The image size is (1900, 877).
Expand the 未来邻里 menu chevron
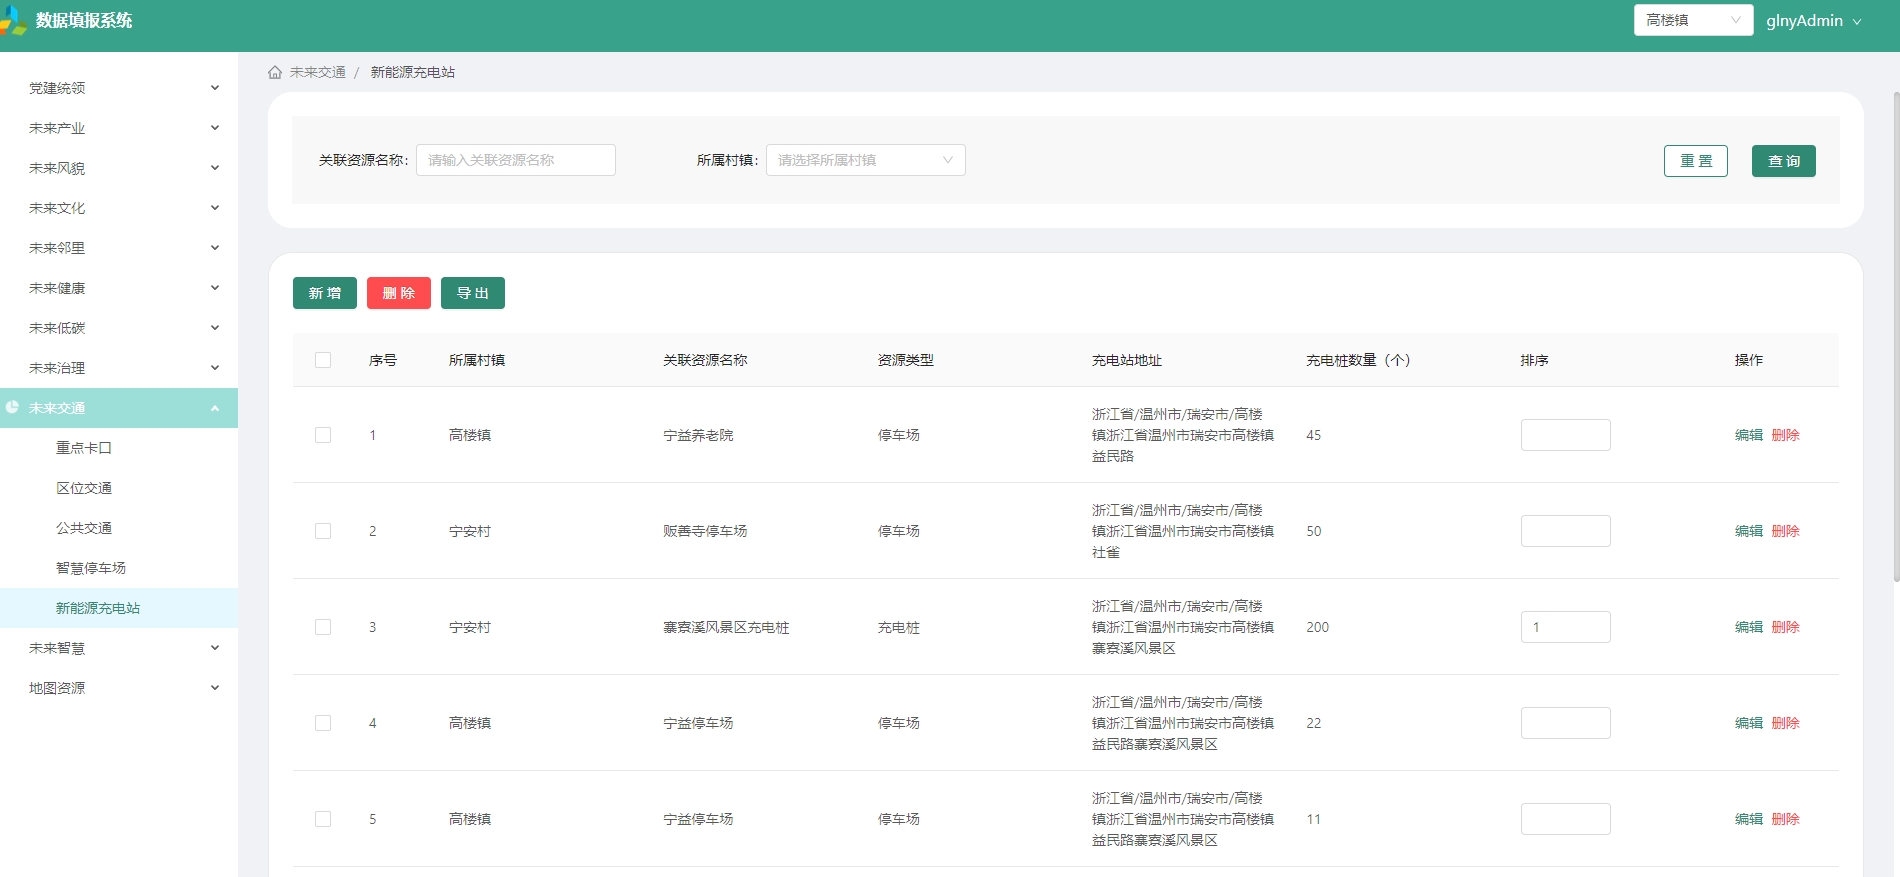(214, 248)
